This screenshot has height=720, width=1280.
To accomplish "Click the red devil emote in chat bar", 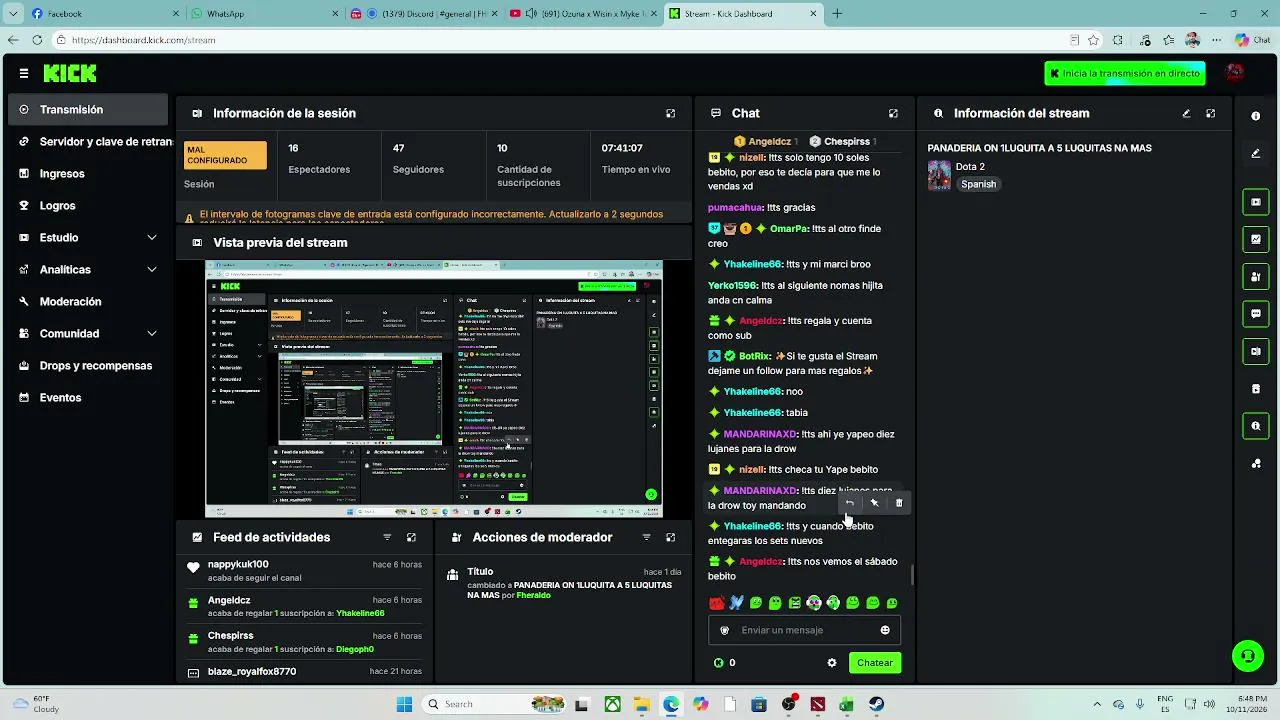I will pyautogui.click(x=716, y=603).
